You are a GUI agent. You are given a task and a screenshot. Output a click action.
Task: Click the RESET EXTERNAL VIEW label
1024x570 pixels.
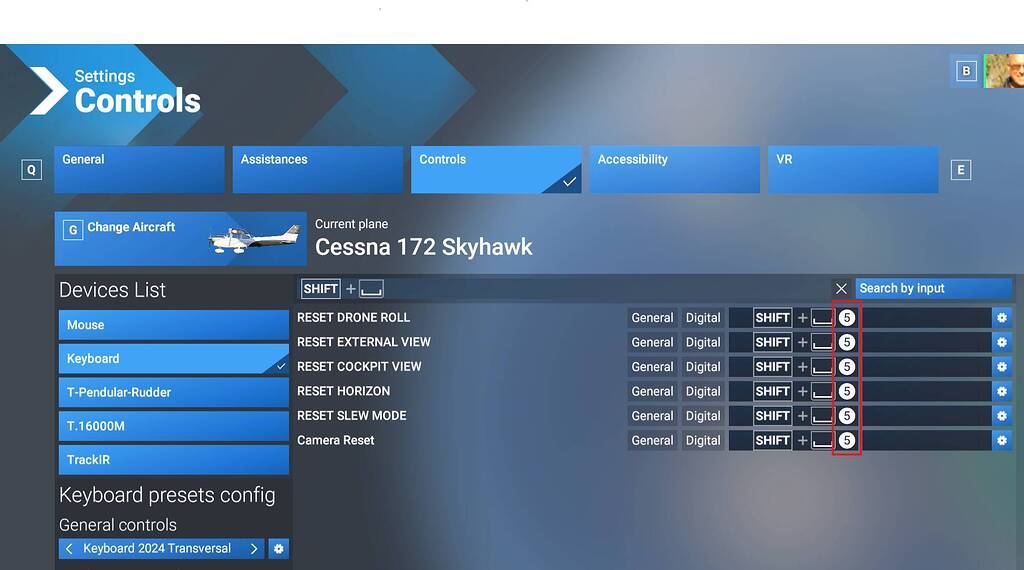pyautogui.click(x=364, y=342)
